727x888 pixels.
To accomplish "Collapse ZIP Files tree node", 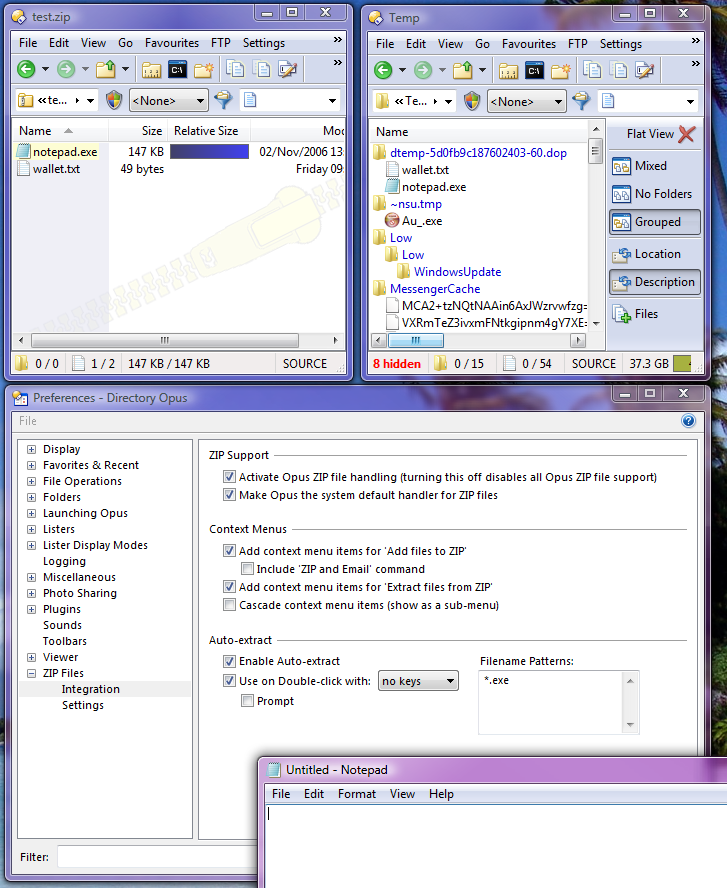I will [x=32, y=673].
